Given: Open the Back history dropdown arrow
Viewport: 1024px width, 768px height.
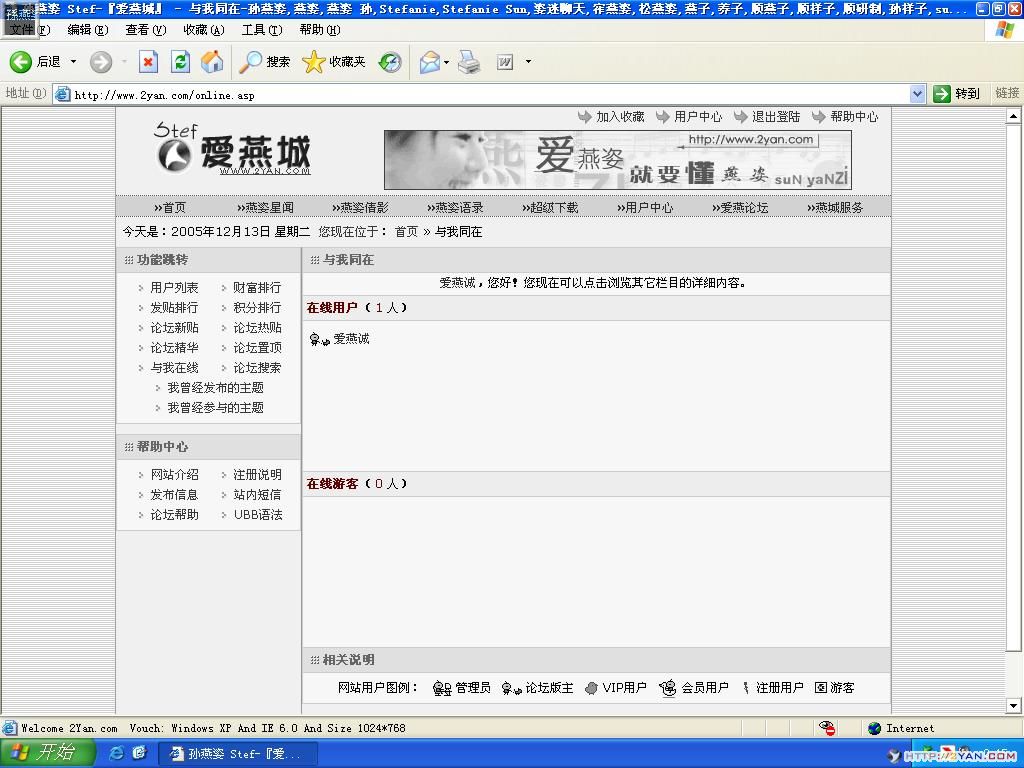Looking at the screenshot, I should 73,62.
